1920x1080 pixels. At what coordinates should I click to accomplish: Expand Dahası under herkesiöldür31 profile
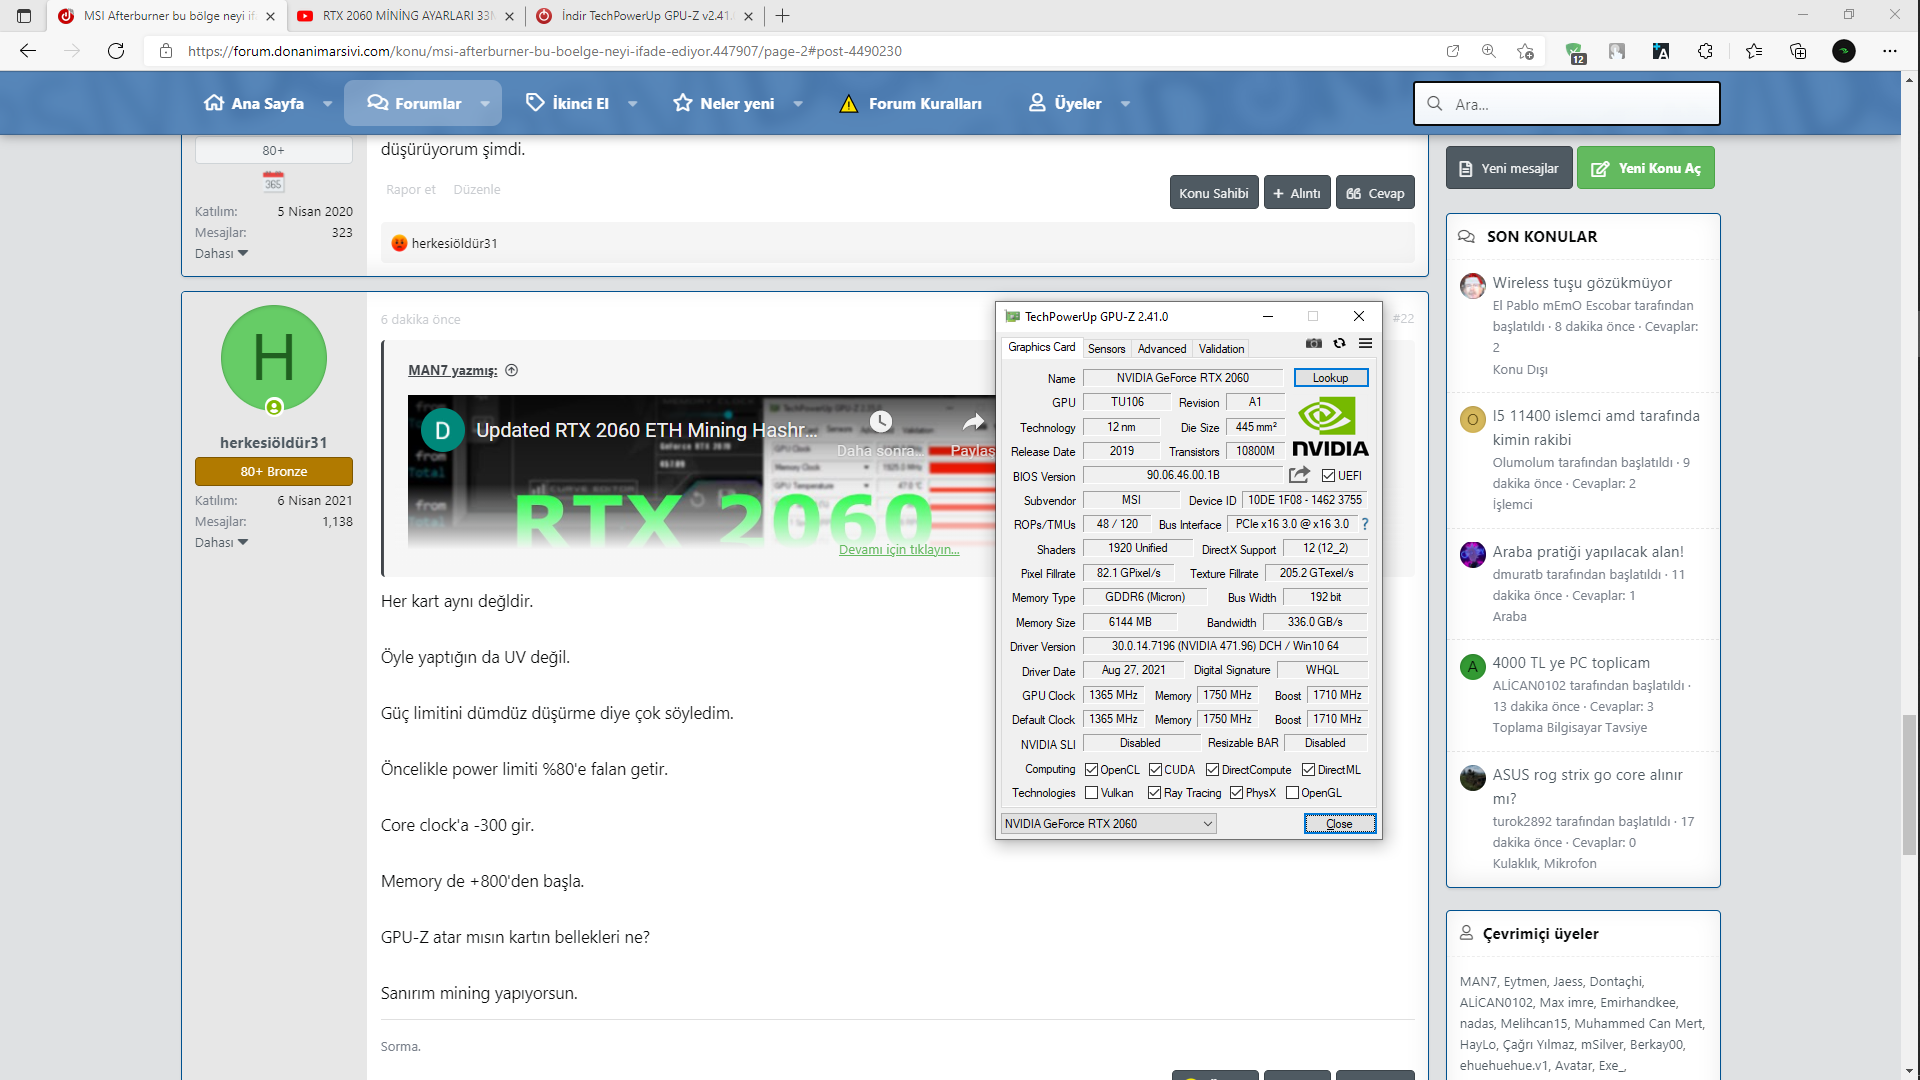(221, 542)
